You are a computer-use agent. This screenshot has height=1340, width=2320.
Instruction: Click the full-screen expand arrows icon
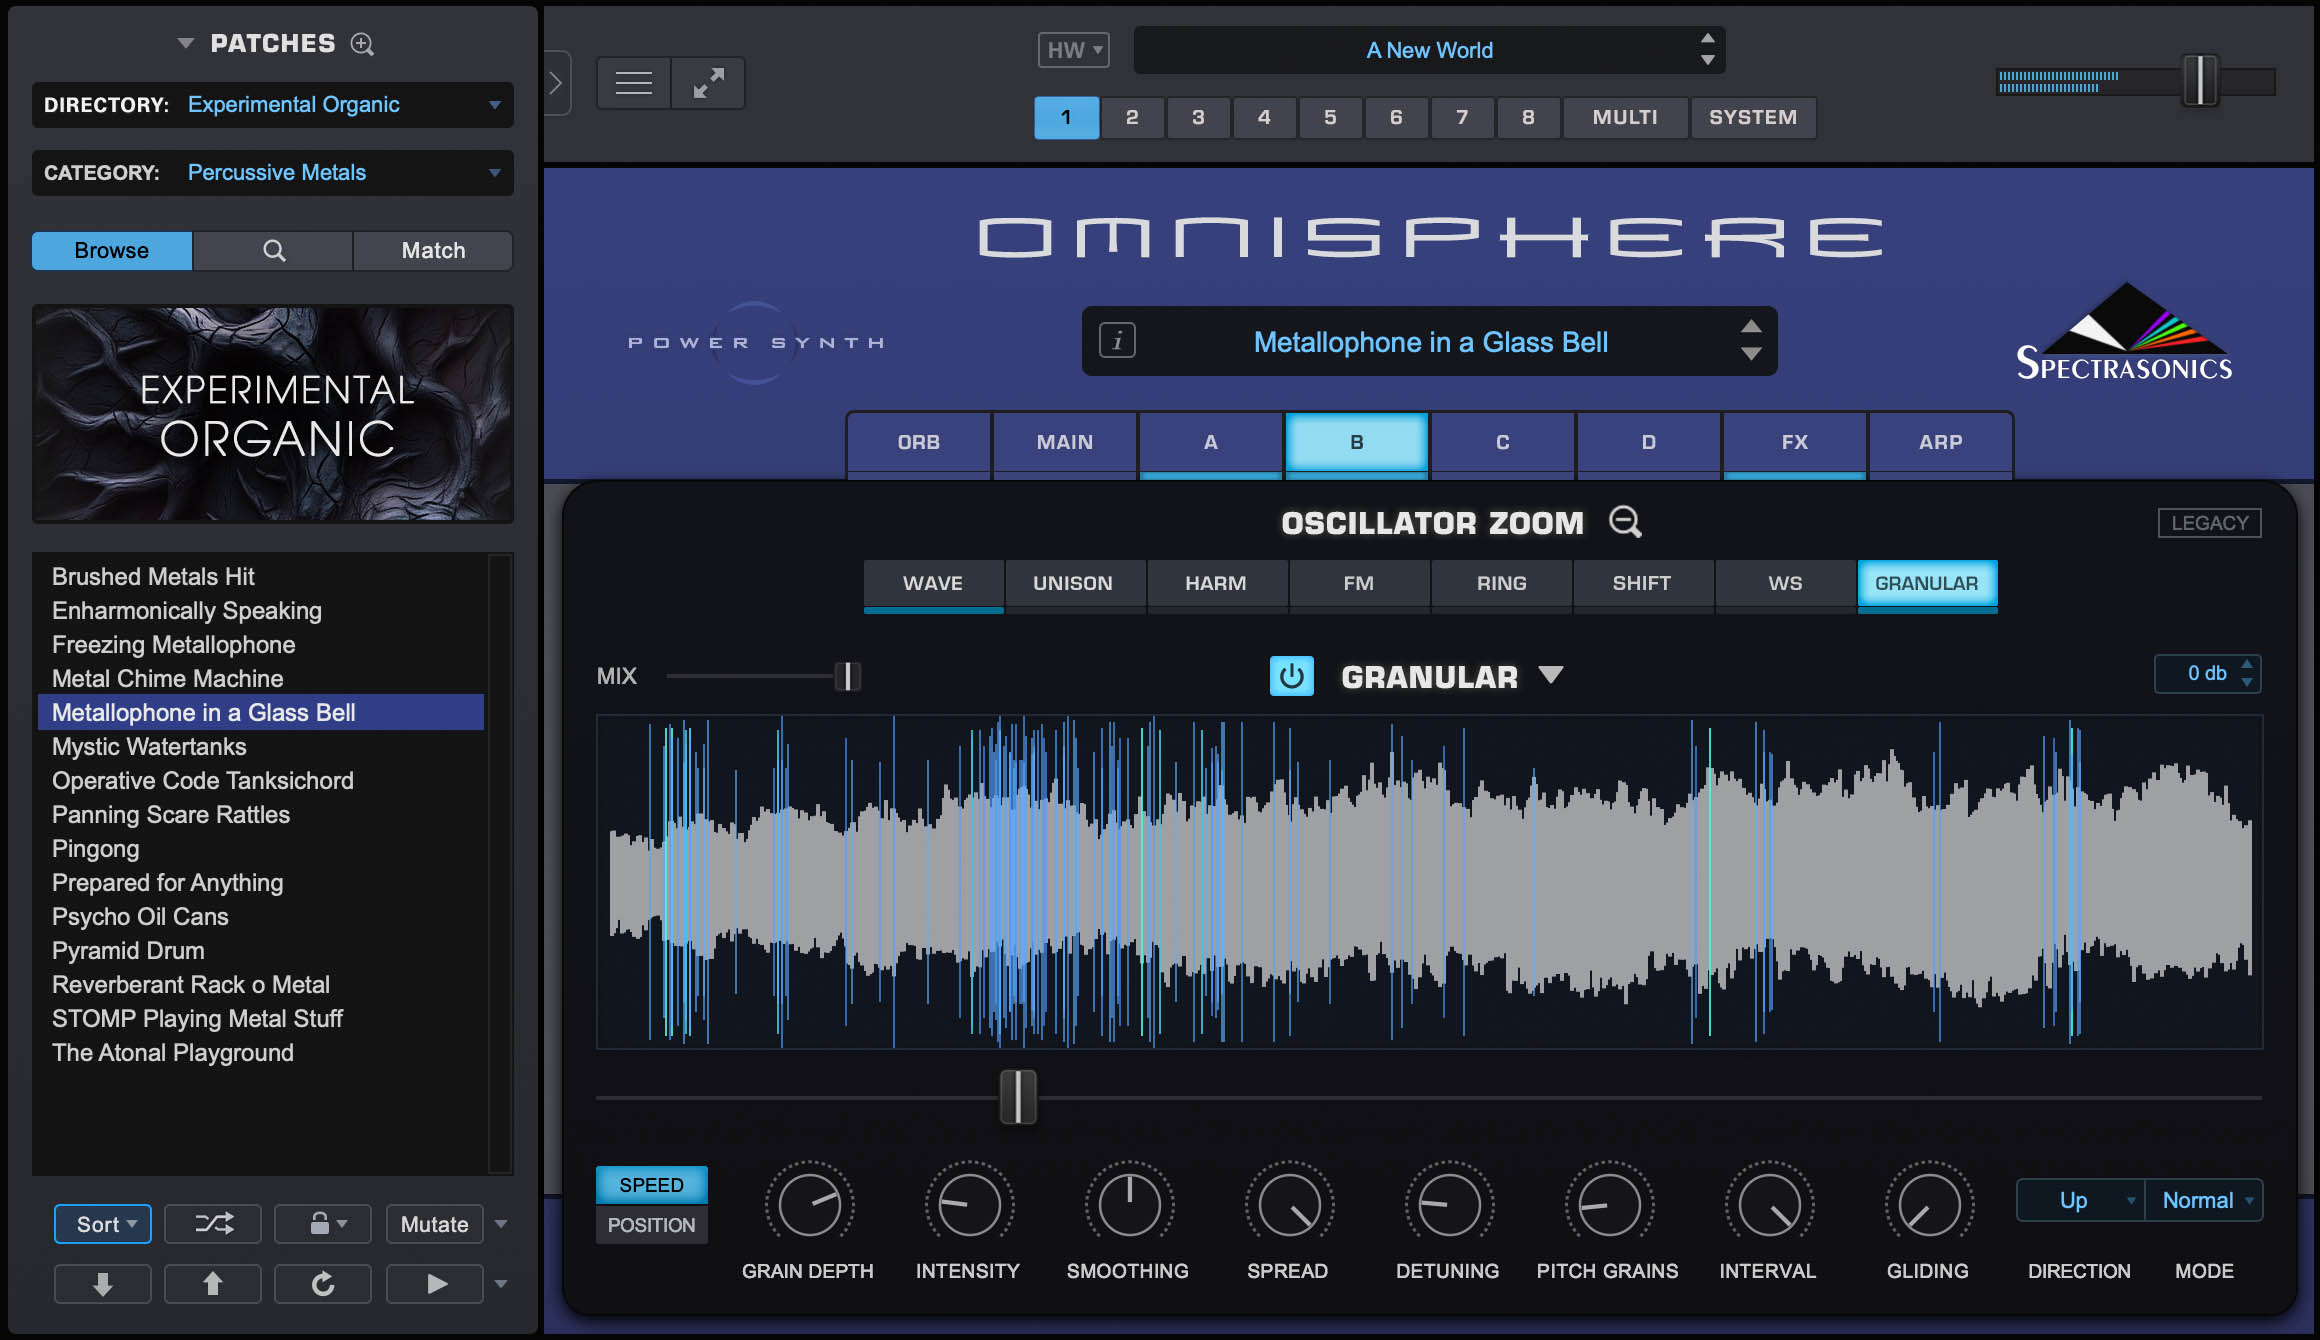tap(708, 82)
